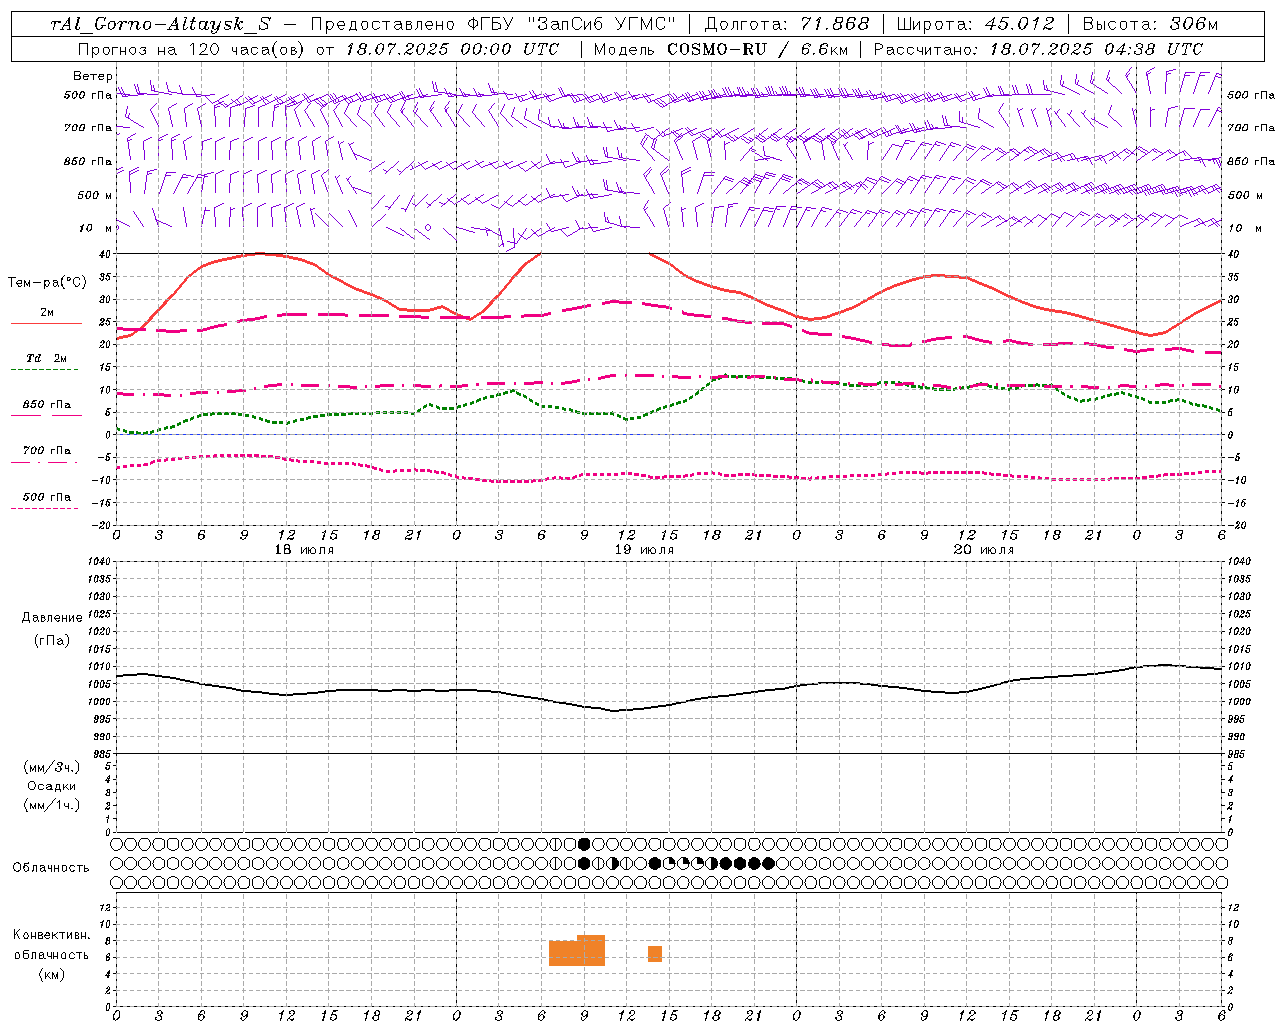
Task: Click the Ветер panel label
Action: [93, 76]
